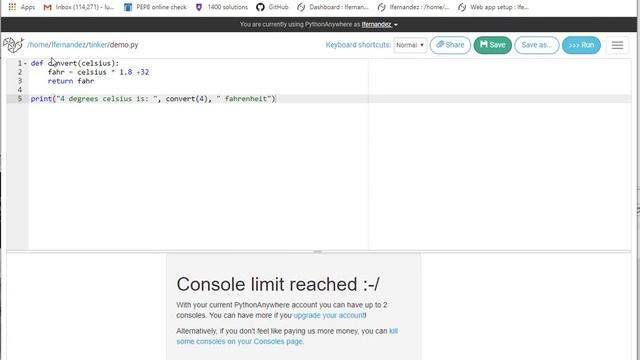640x360 pixels.
Task: Click the 'fahr = celsius * 1.8 +32' line
Action: (98, 72)
